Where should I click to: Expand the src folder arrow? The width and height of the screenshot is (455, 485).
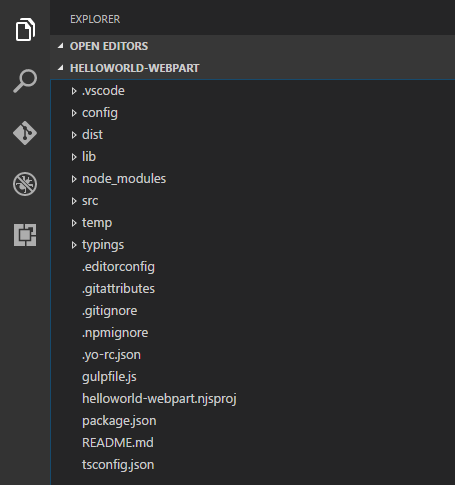pyautogui.click(x=74, y=201)
